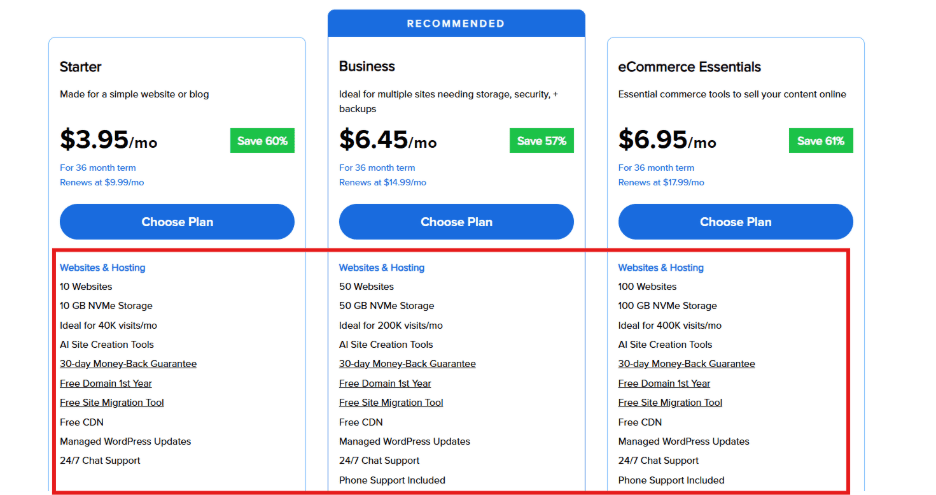Open Business Free Site Migration Tool link
The image size is (936, 495).
pos(391,402)
